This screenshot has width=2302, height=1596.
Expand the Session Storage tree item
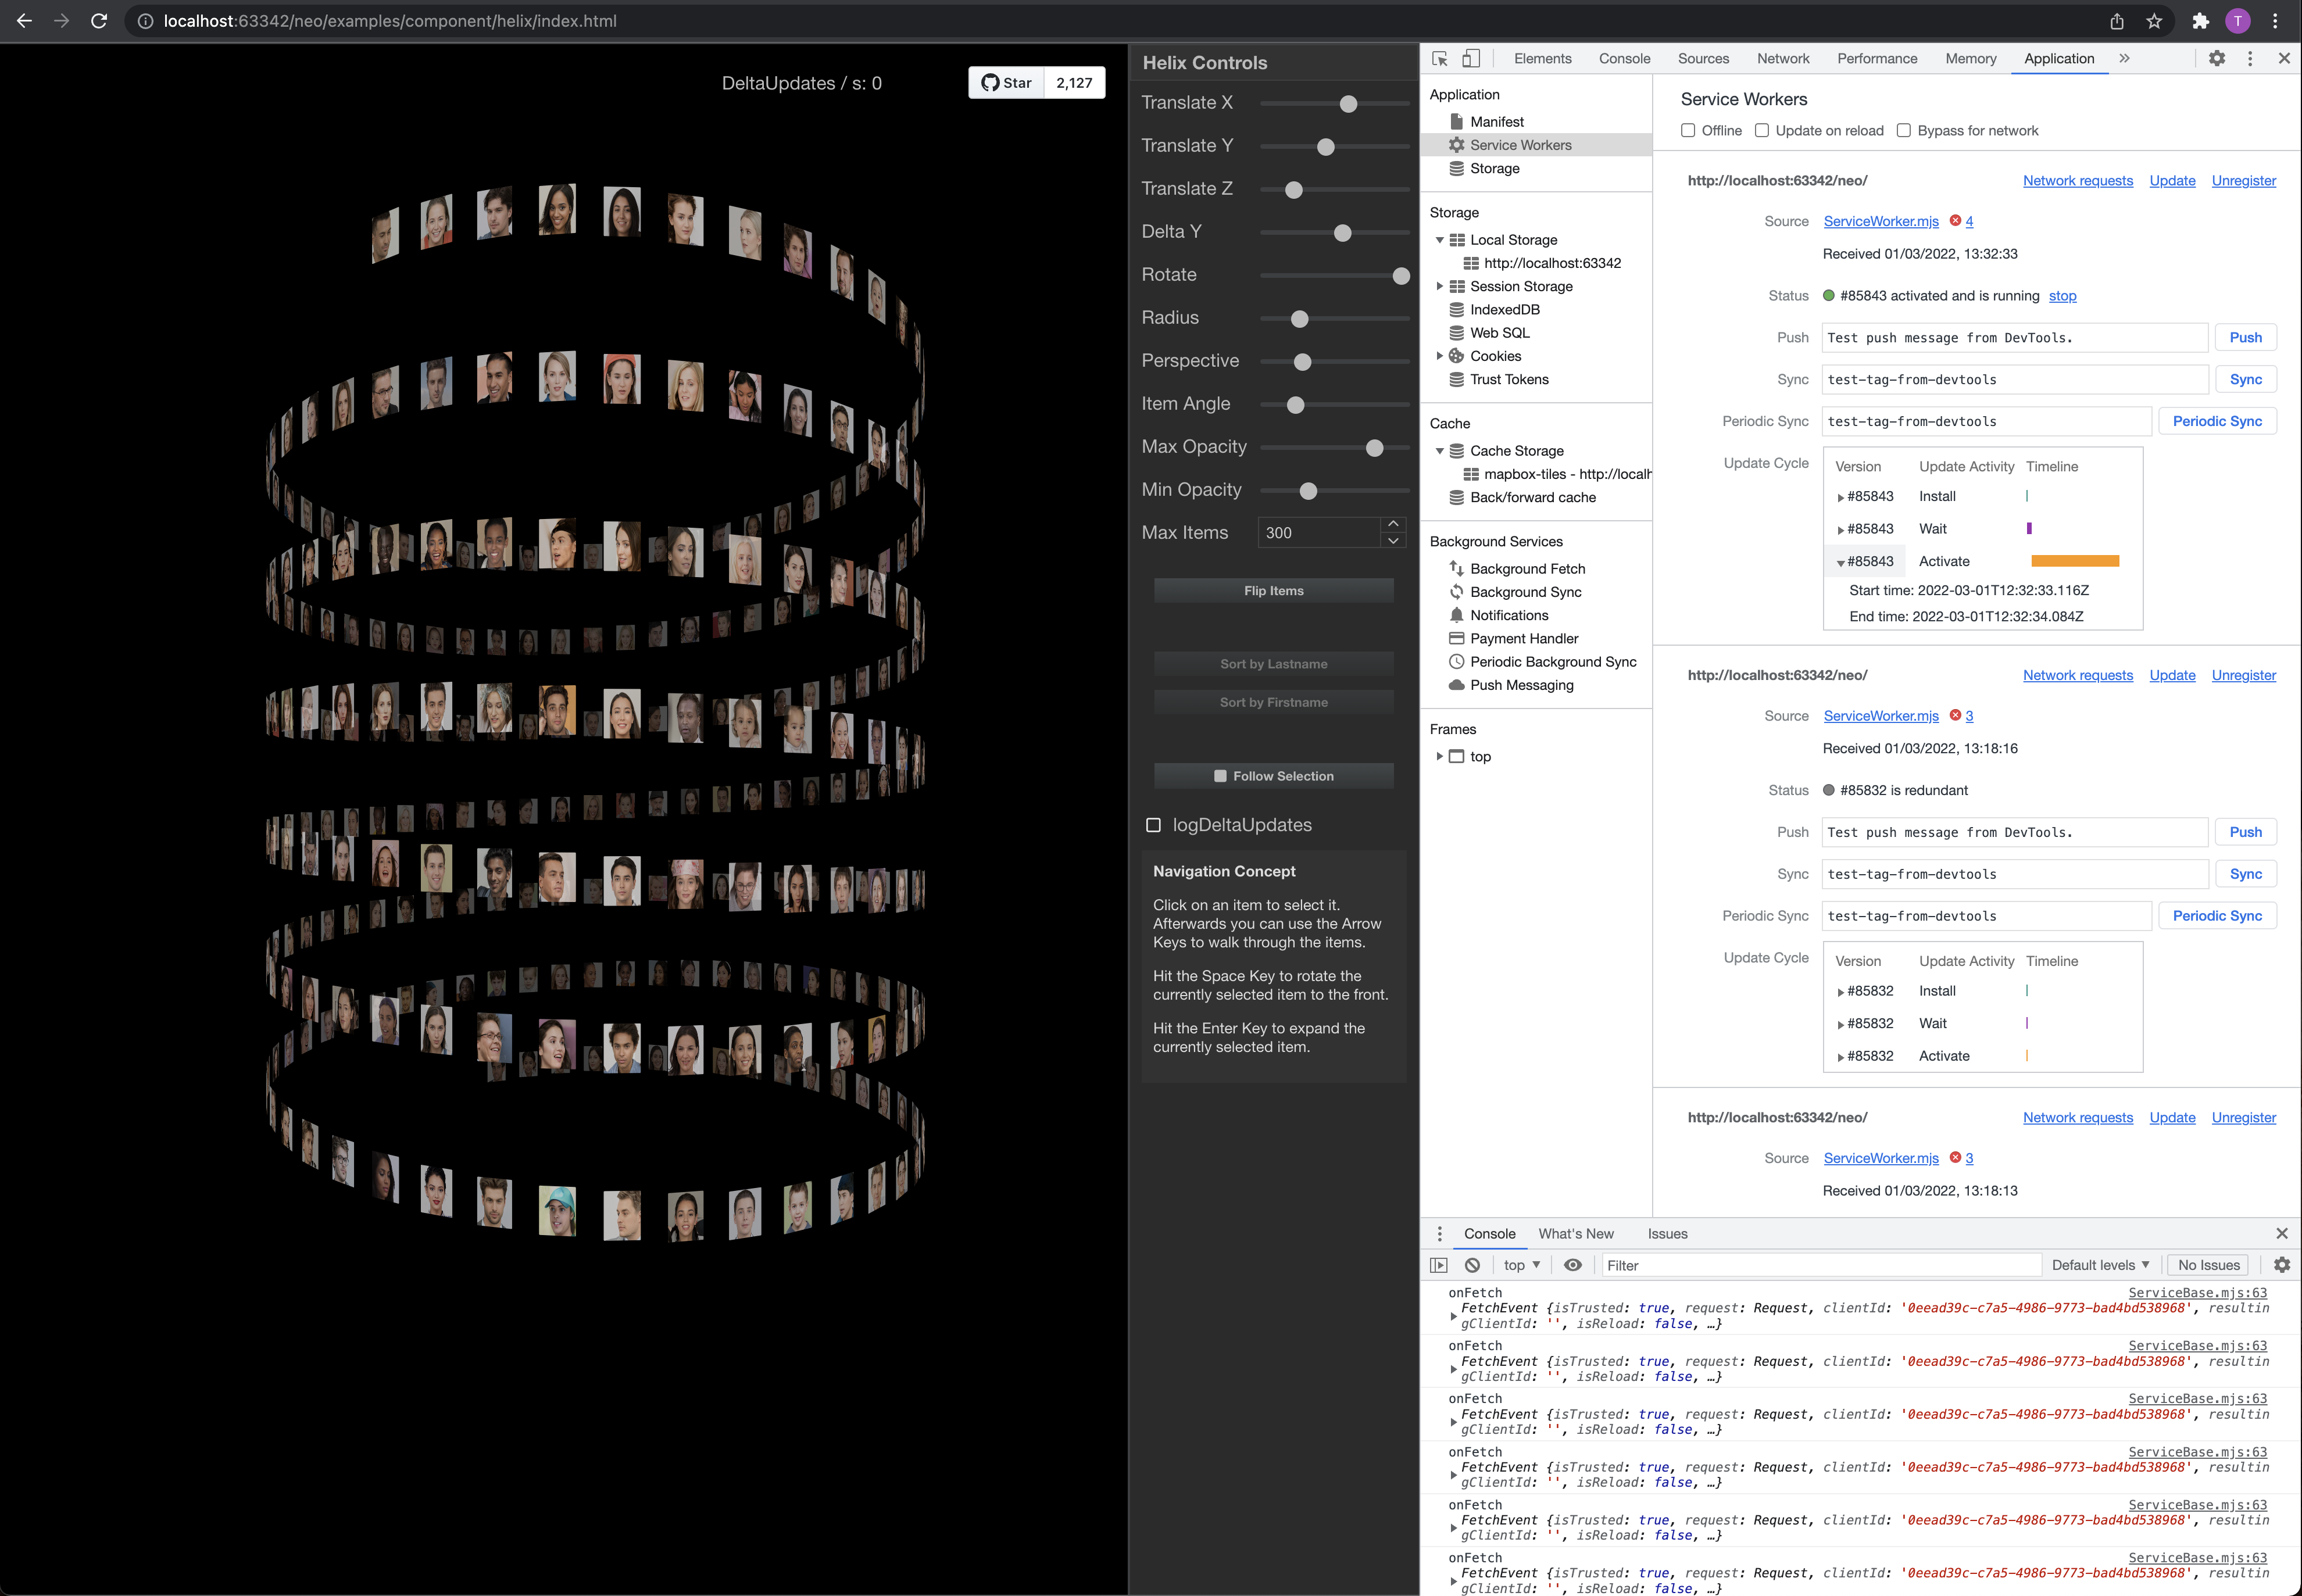pos(1439,287)
